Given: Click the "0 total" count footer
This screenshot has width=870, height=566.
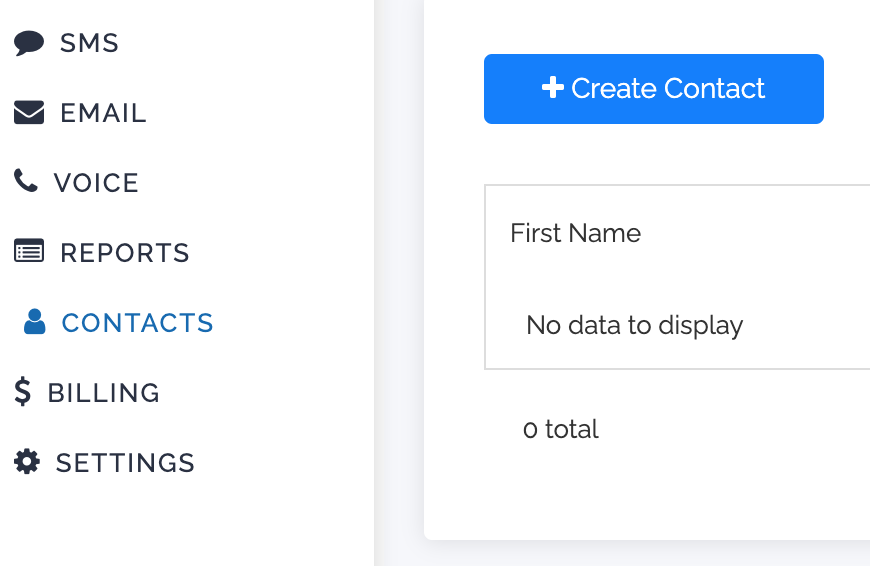Looking at the screenshot, I should click(561, 429).
